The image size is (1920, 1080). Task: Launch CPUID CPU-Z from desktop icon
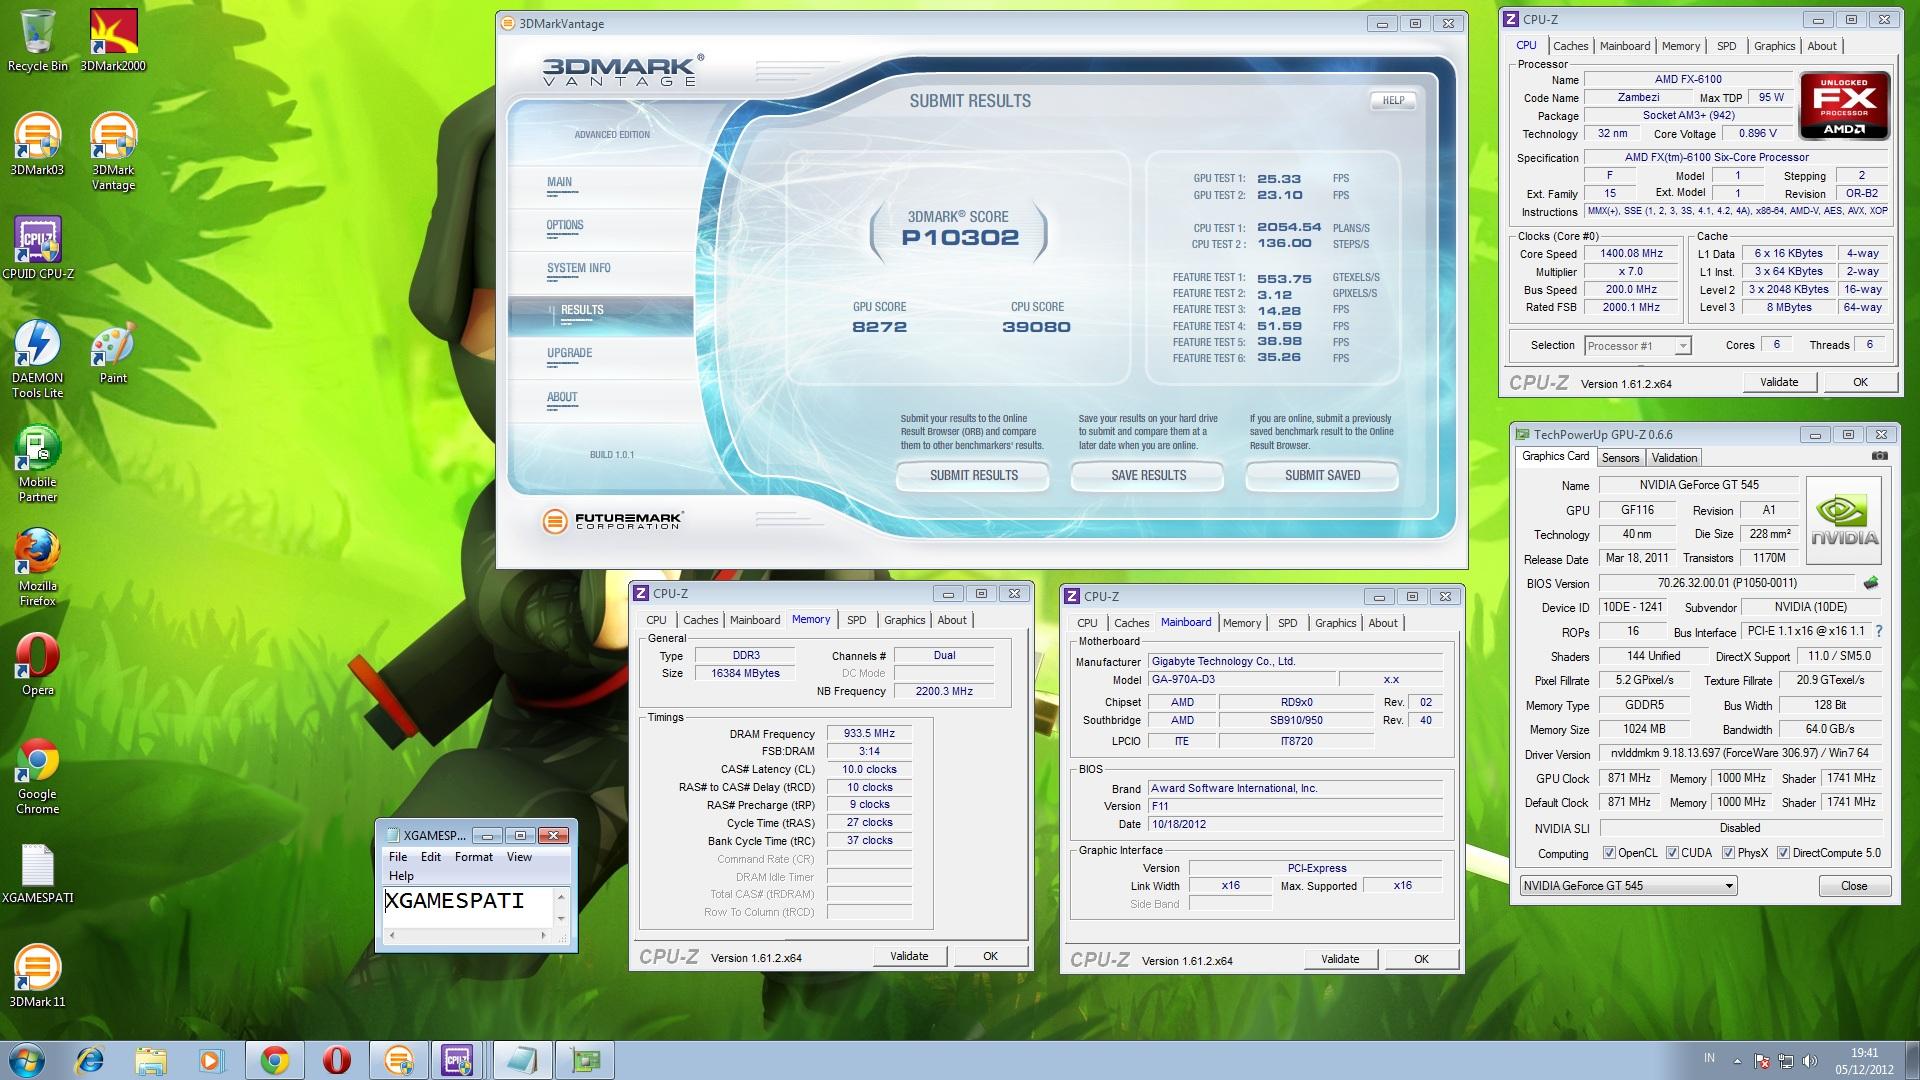[x=38, y=248]
